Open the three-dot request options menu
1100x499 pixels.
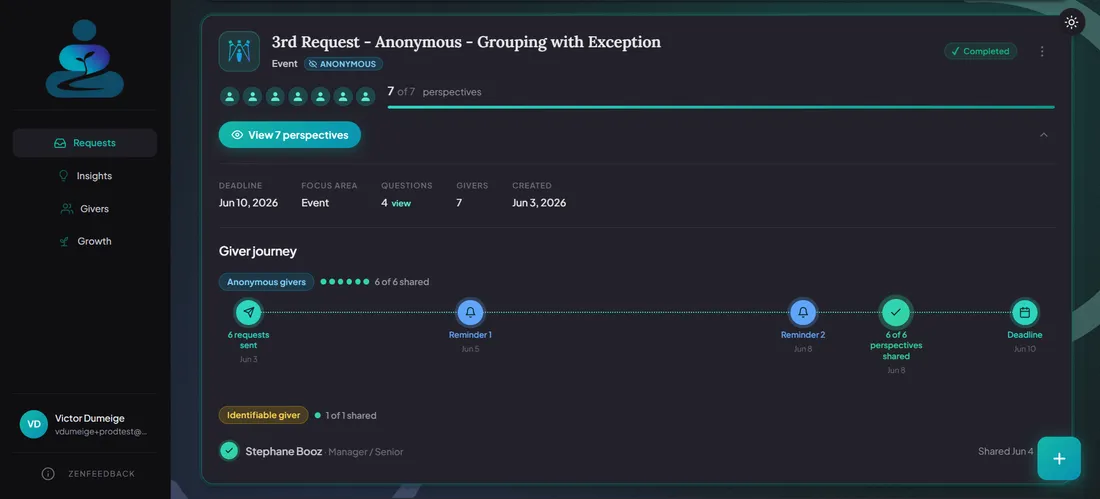(1042, 51)
